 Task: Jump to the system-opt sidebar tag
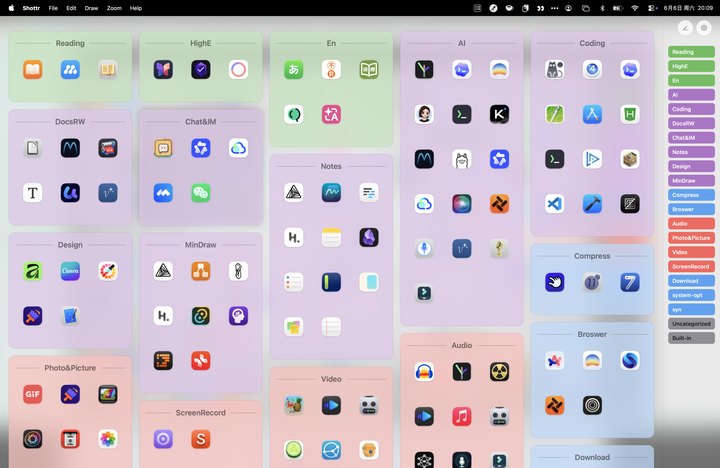[691, 295]
